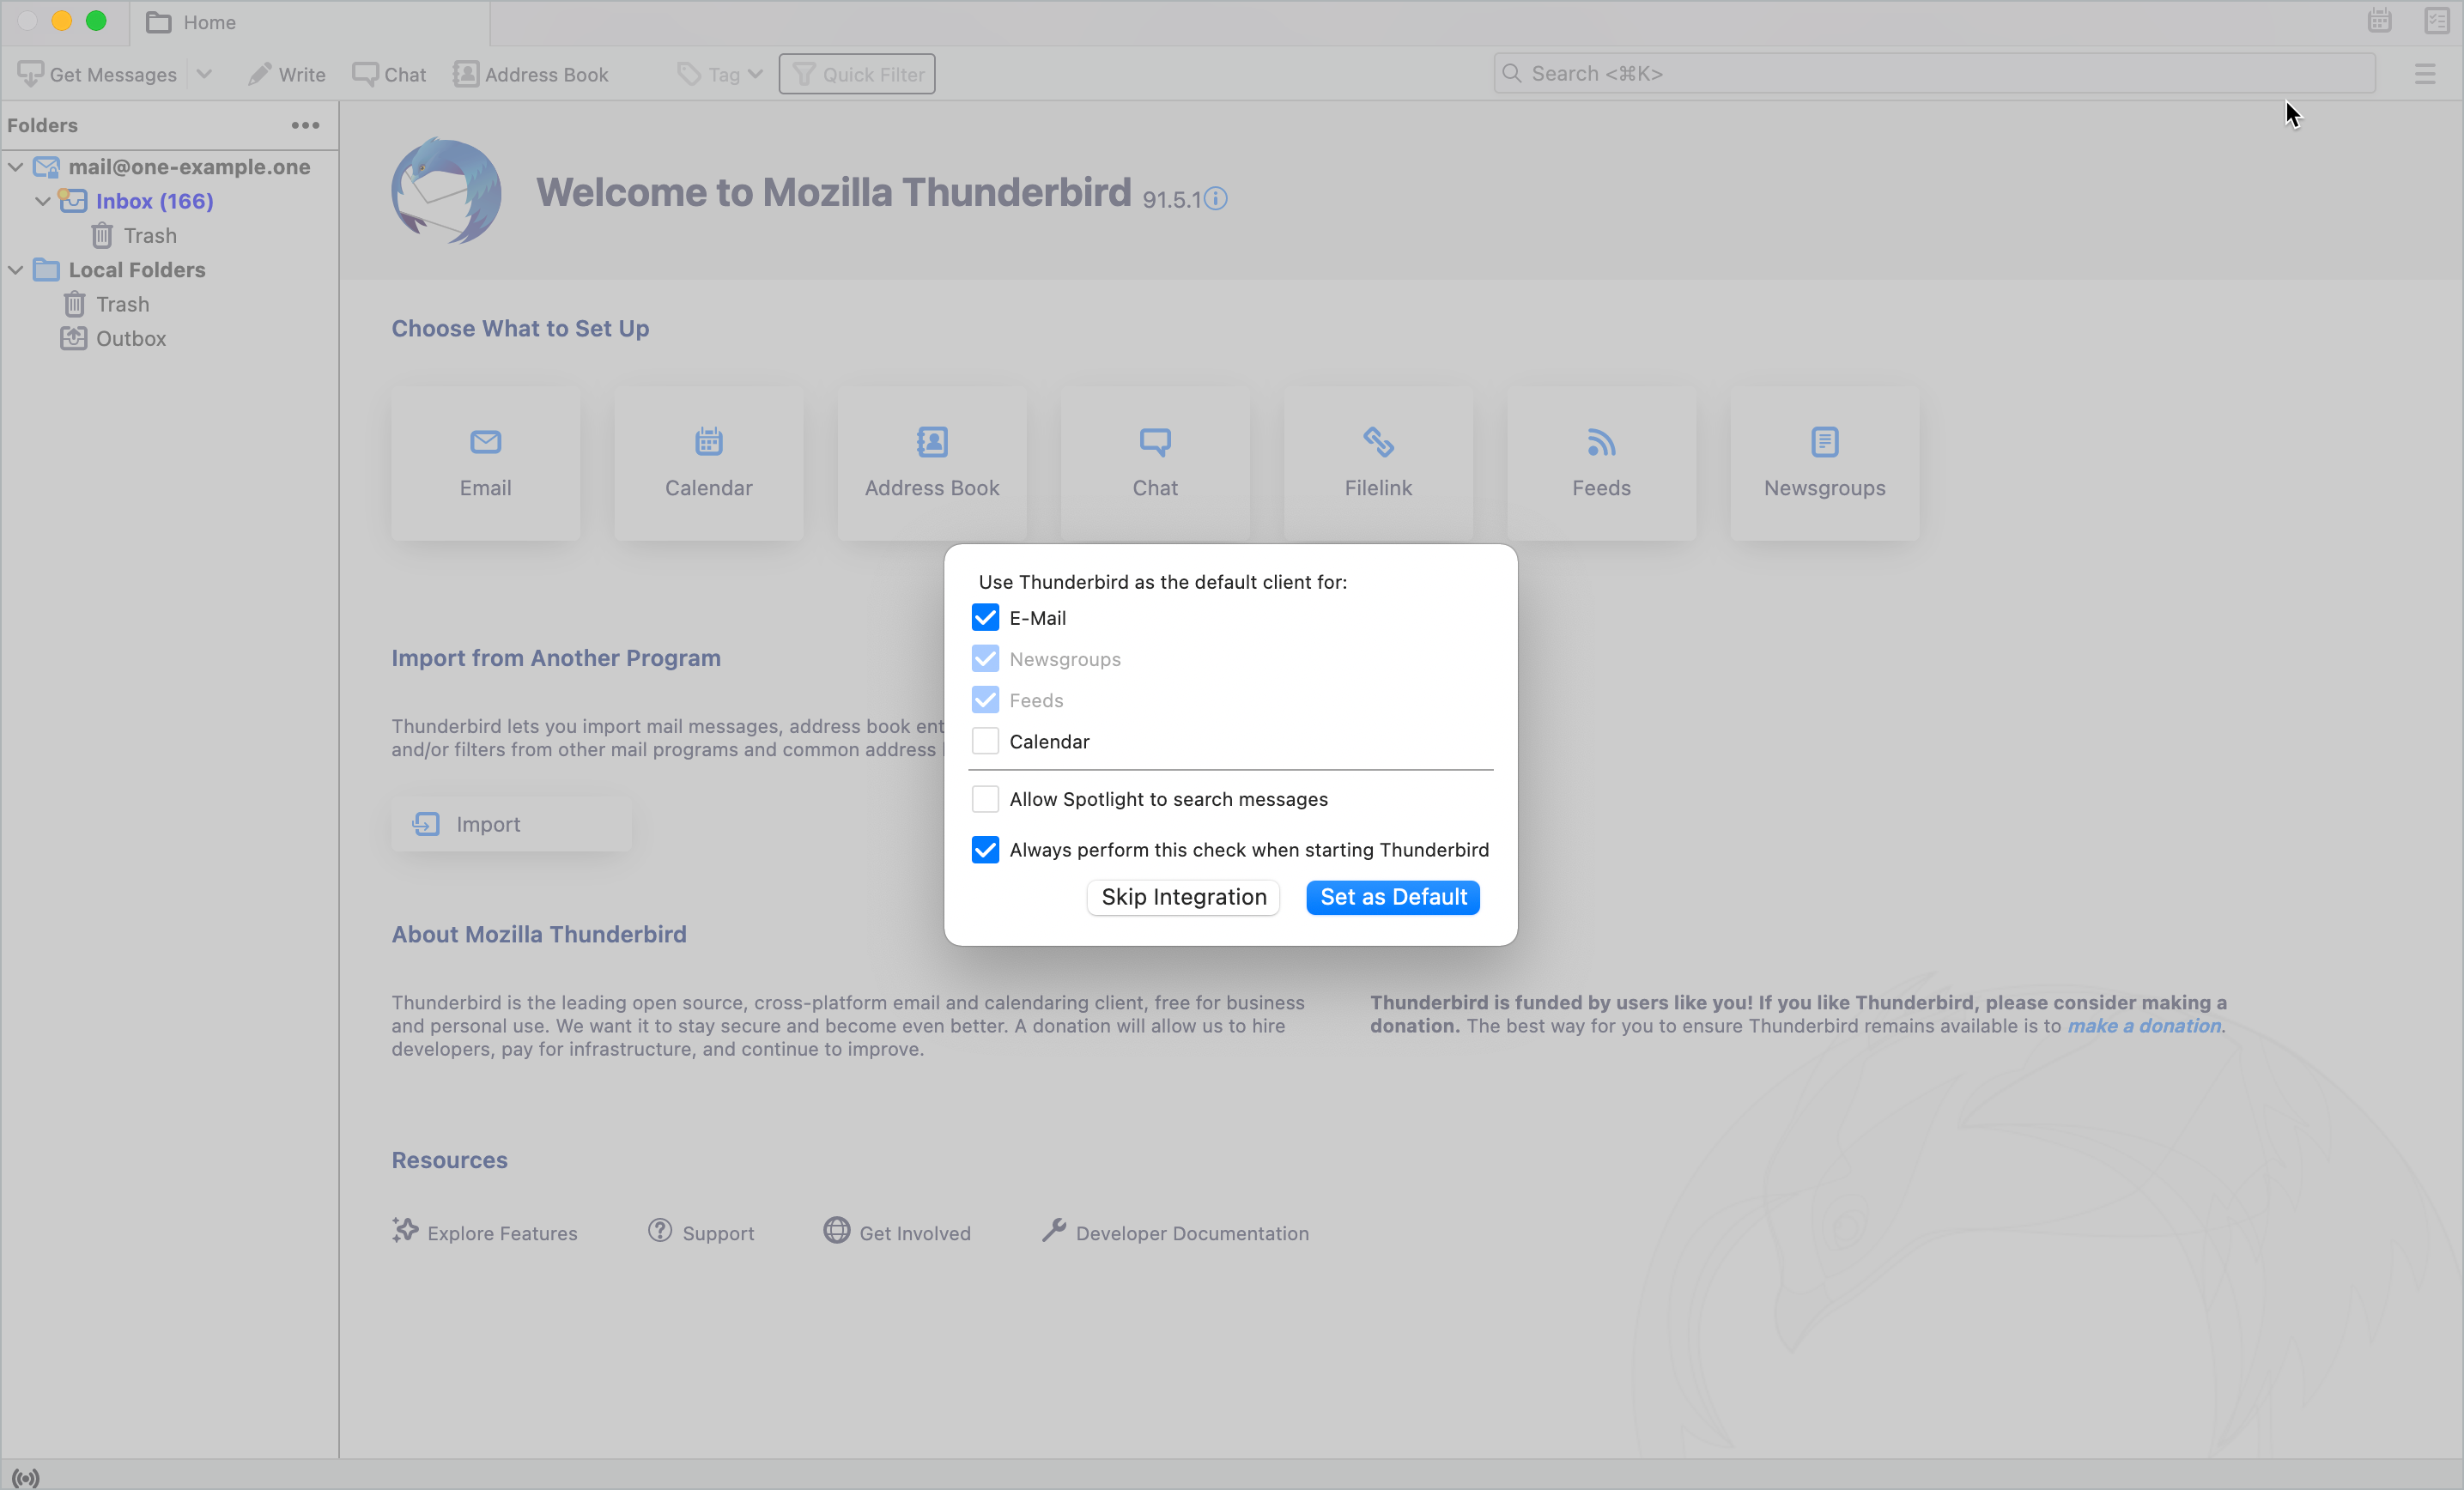Open the Tag dropdown menu
Viewport: 2464px width, 1490px height.
tap(718, 74)
